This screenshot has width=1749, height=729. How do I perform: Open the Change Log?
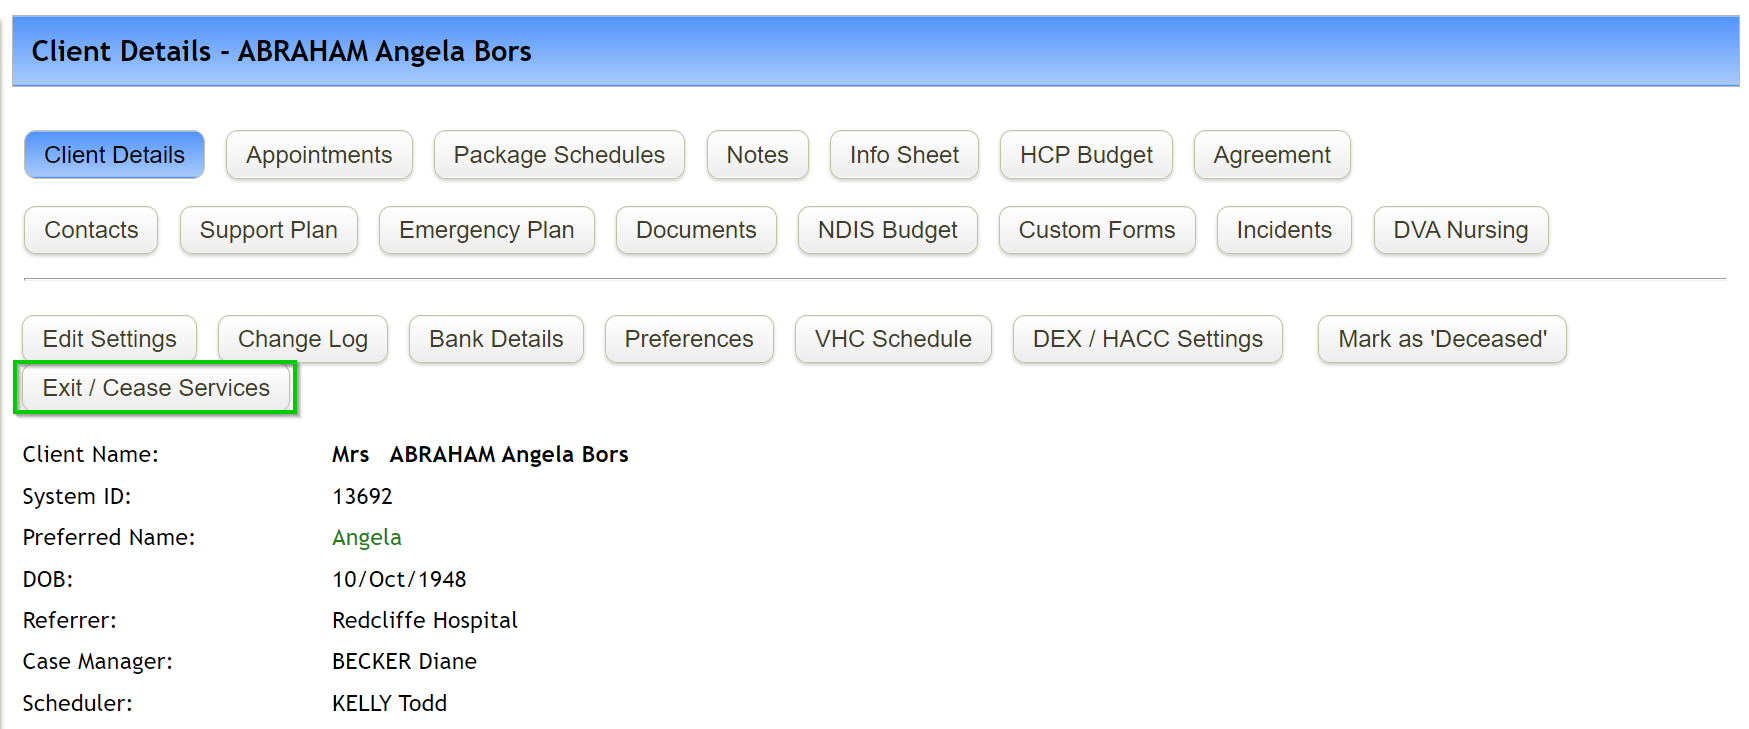(302, 339)
